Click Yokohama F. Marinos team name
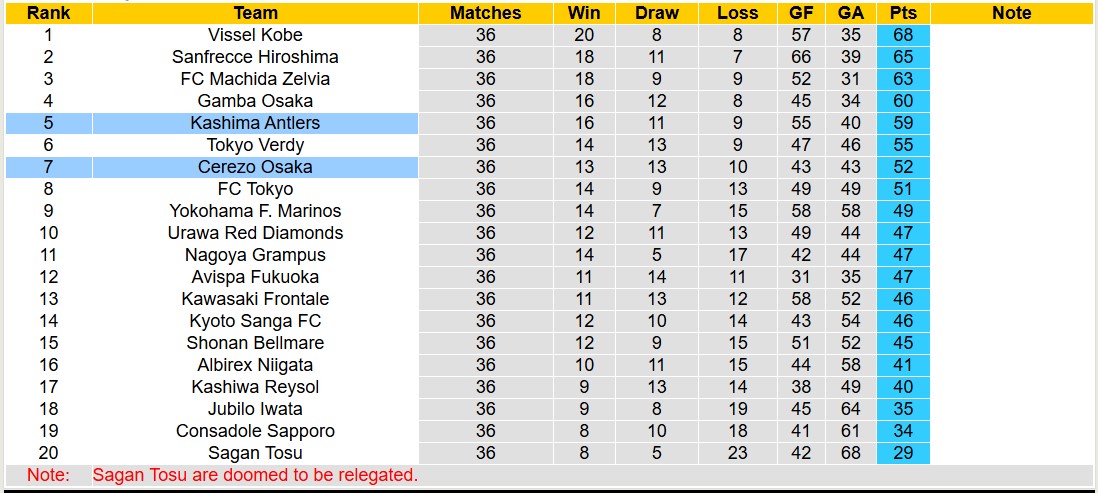This screenshot has width=1098, height=493. point(255,211)
